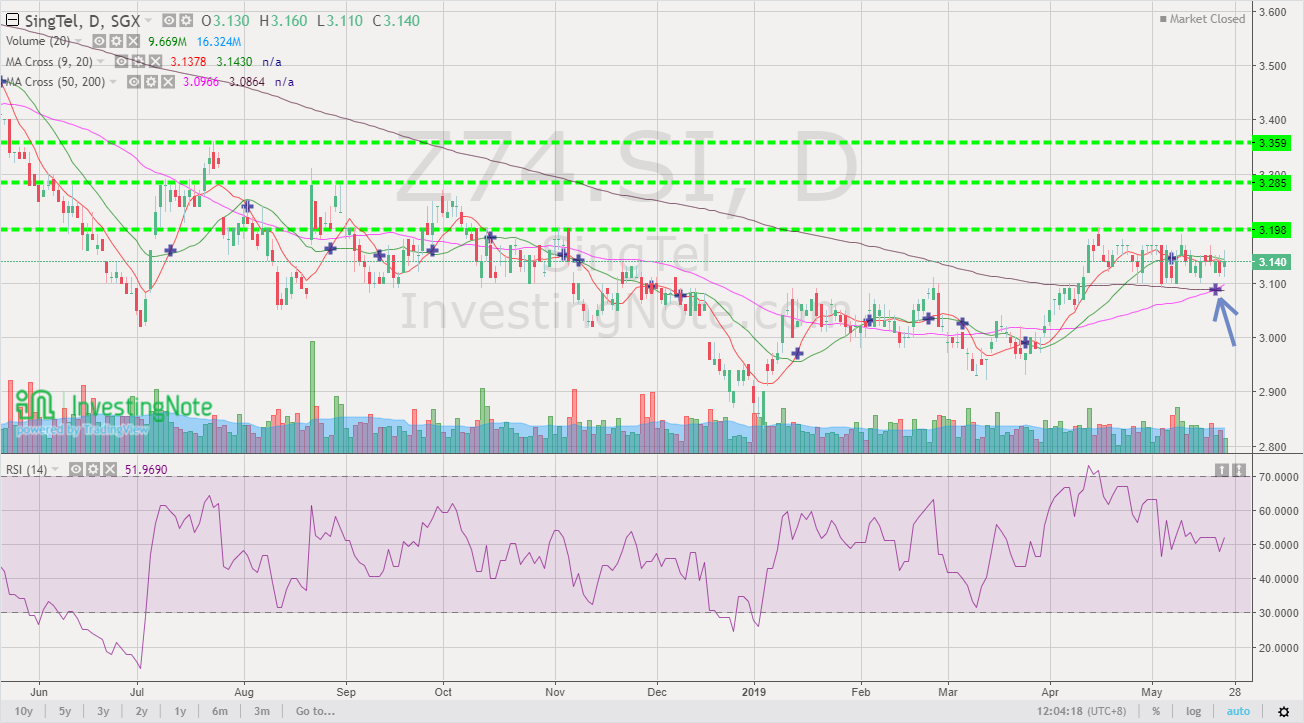The width and height of the screenshot is (1304, 723).
Task: Click the 3.359 green resistance price label
Action: click(1271, 142)
